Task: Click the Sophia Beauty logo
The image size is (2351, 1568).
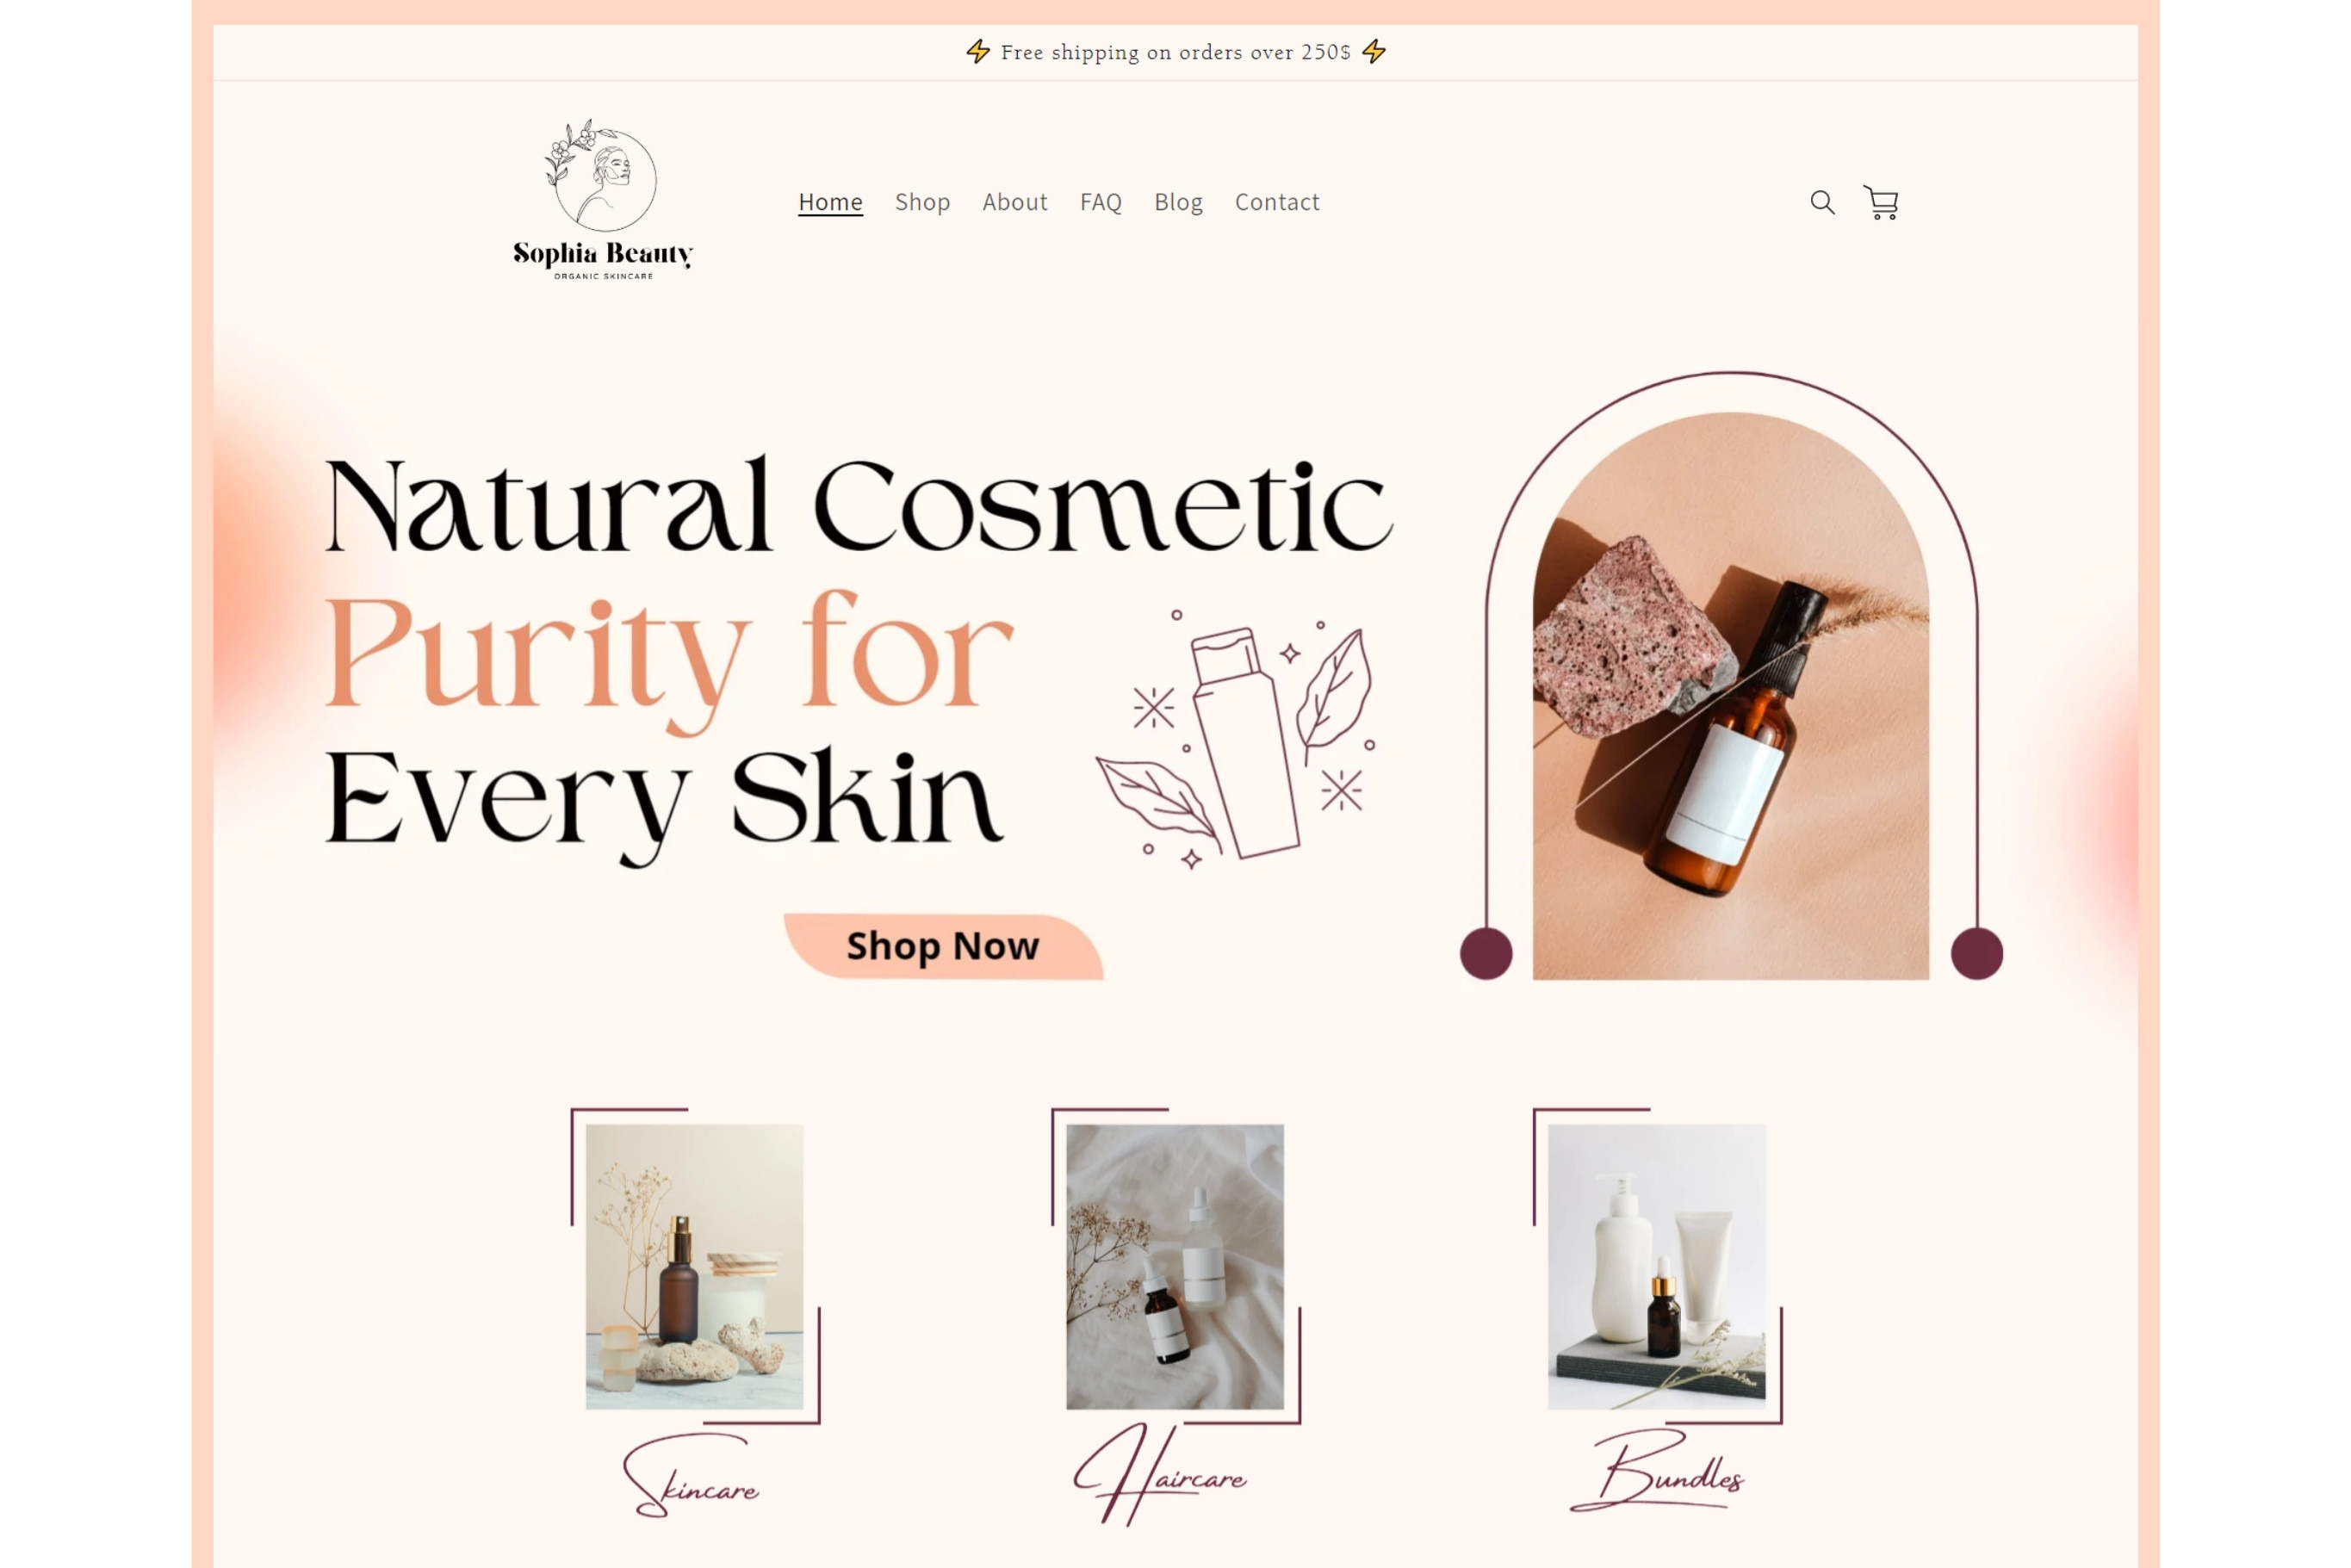Action: pyautogui.click(x=603, y=199)
